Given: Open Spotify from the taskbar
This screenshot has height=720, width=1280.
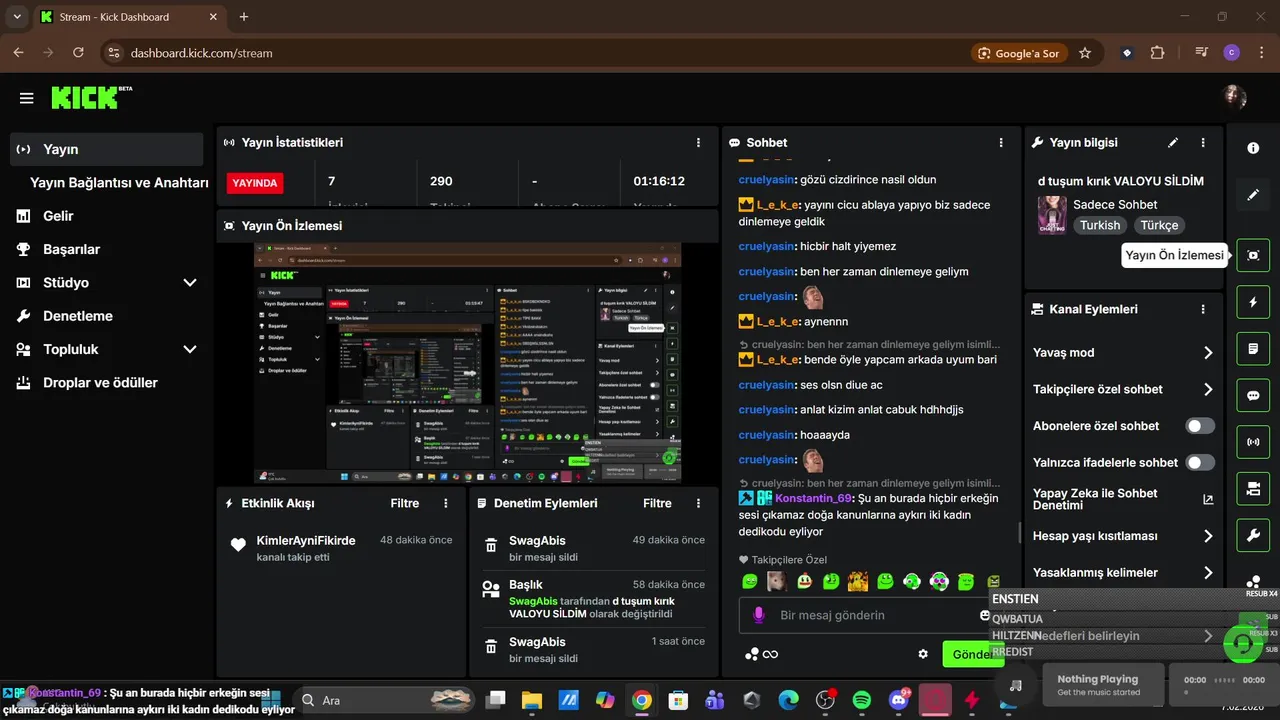Looking at the screenshot, I should [862, 700].
